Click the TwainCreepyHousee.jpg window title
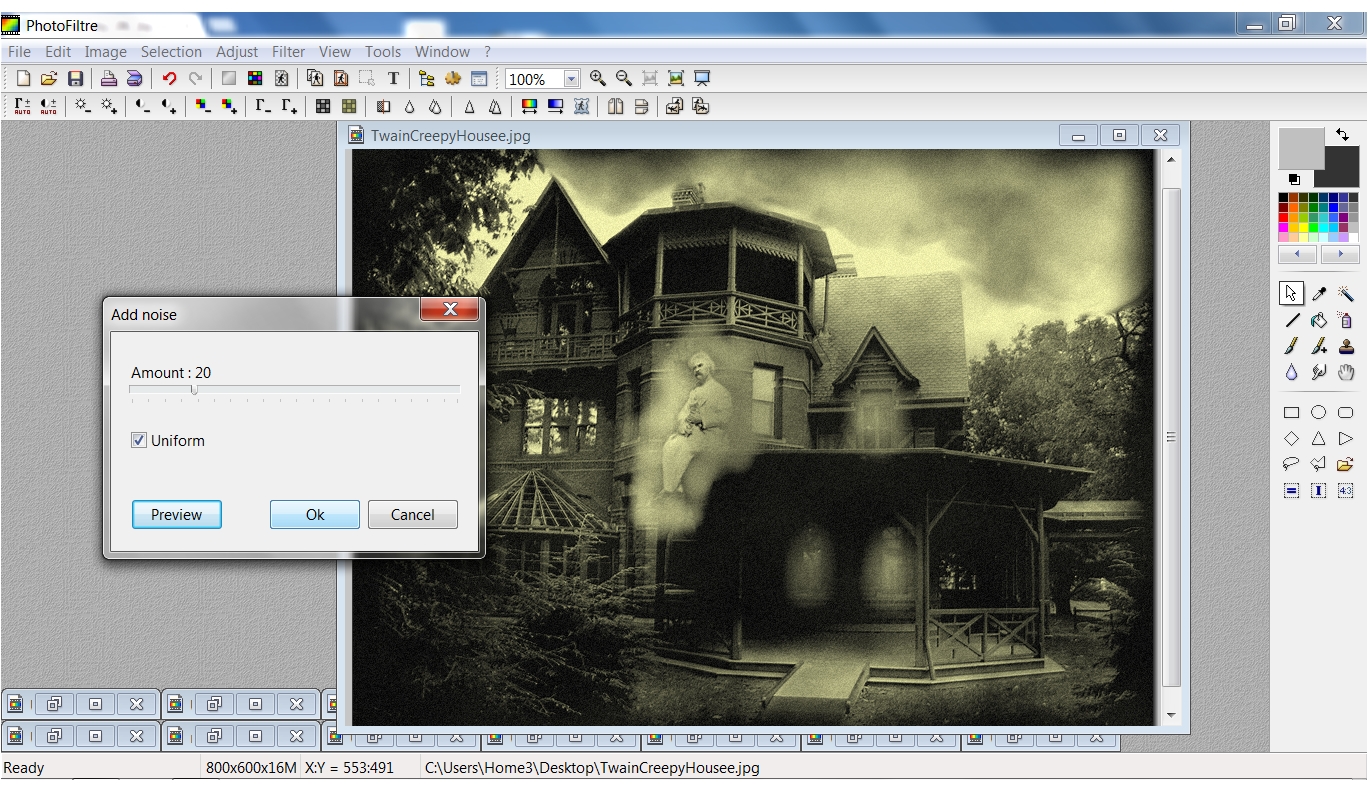Viewport: 1368px width, 792px height. 450,136
